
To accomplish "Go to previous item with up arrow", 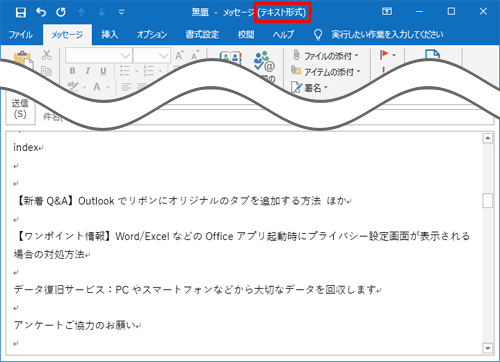I will [81, 13].
